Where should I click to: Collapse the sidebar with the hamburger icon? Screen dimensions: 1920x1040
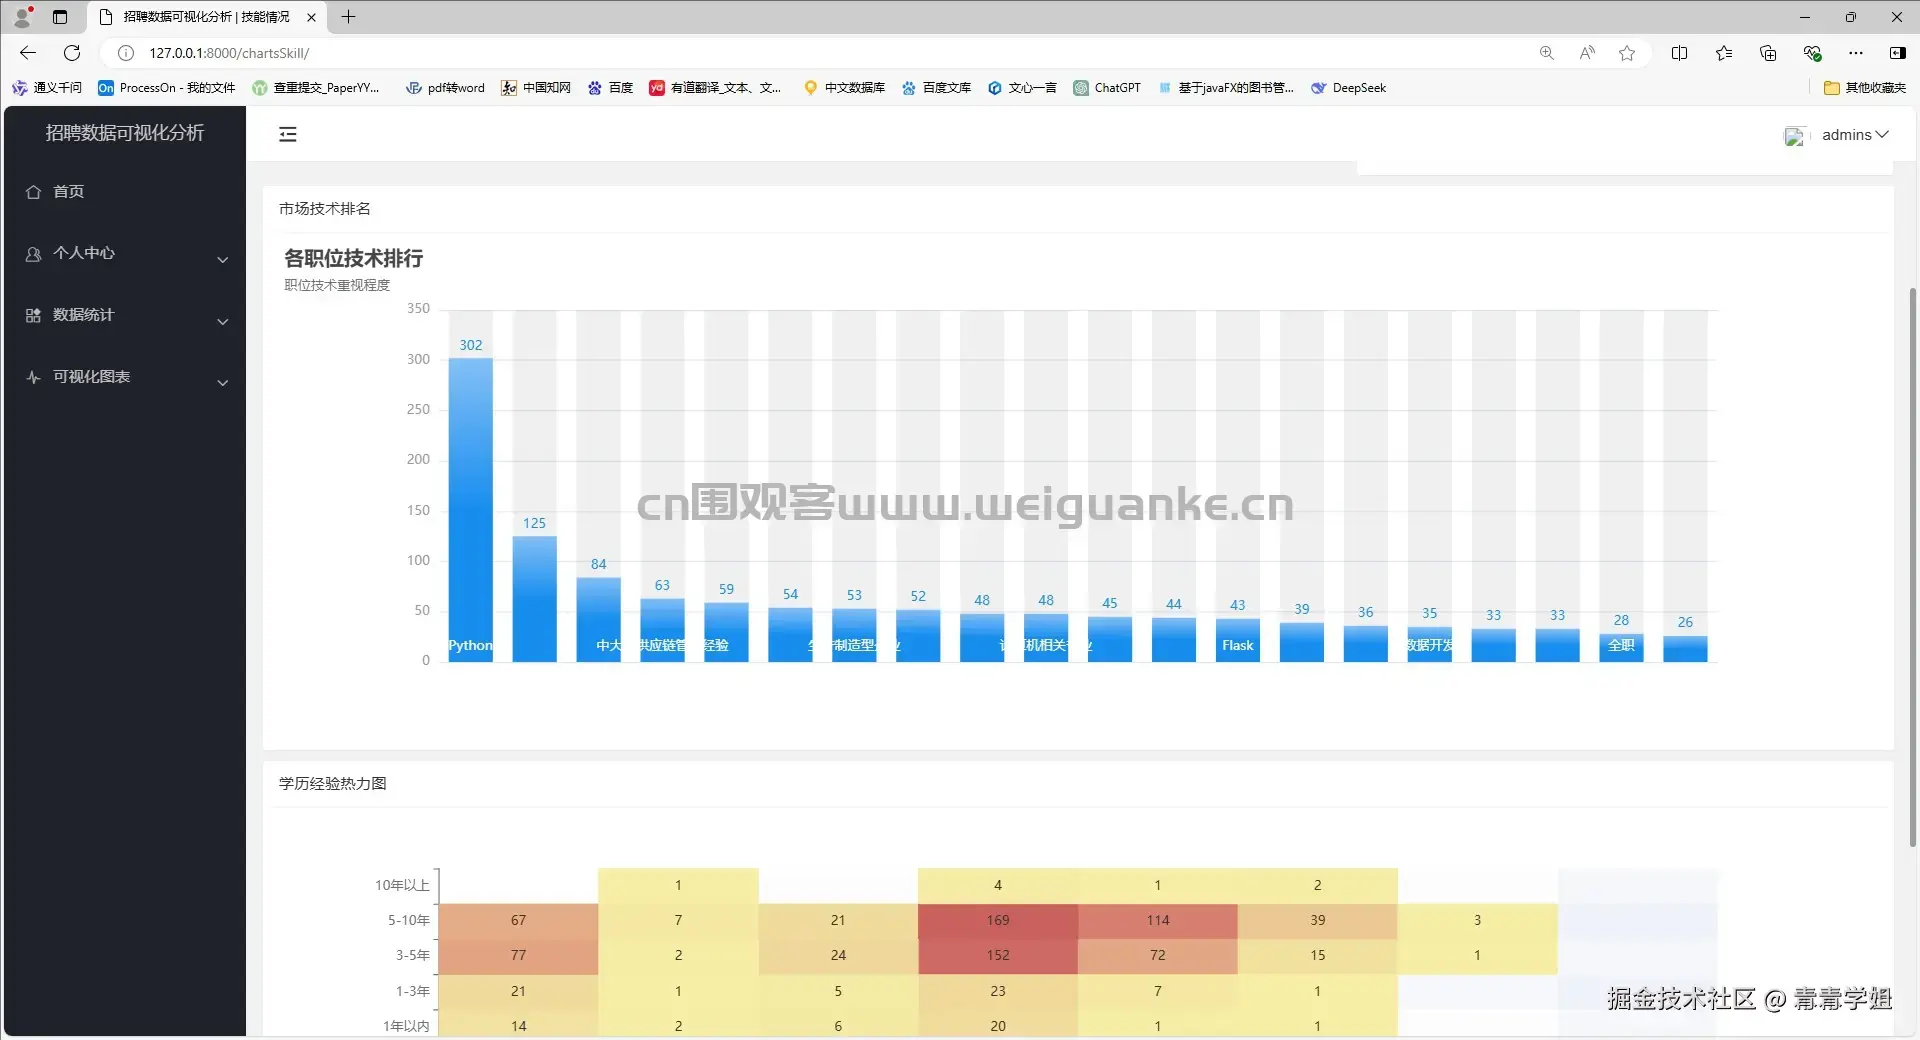pos(288,134)
